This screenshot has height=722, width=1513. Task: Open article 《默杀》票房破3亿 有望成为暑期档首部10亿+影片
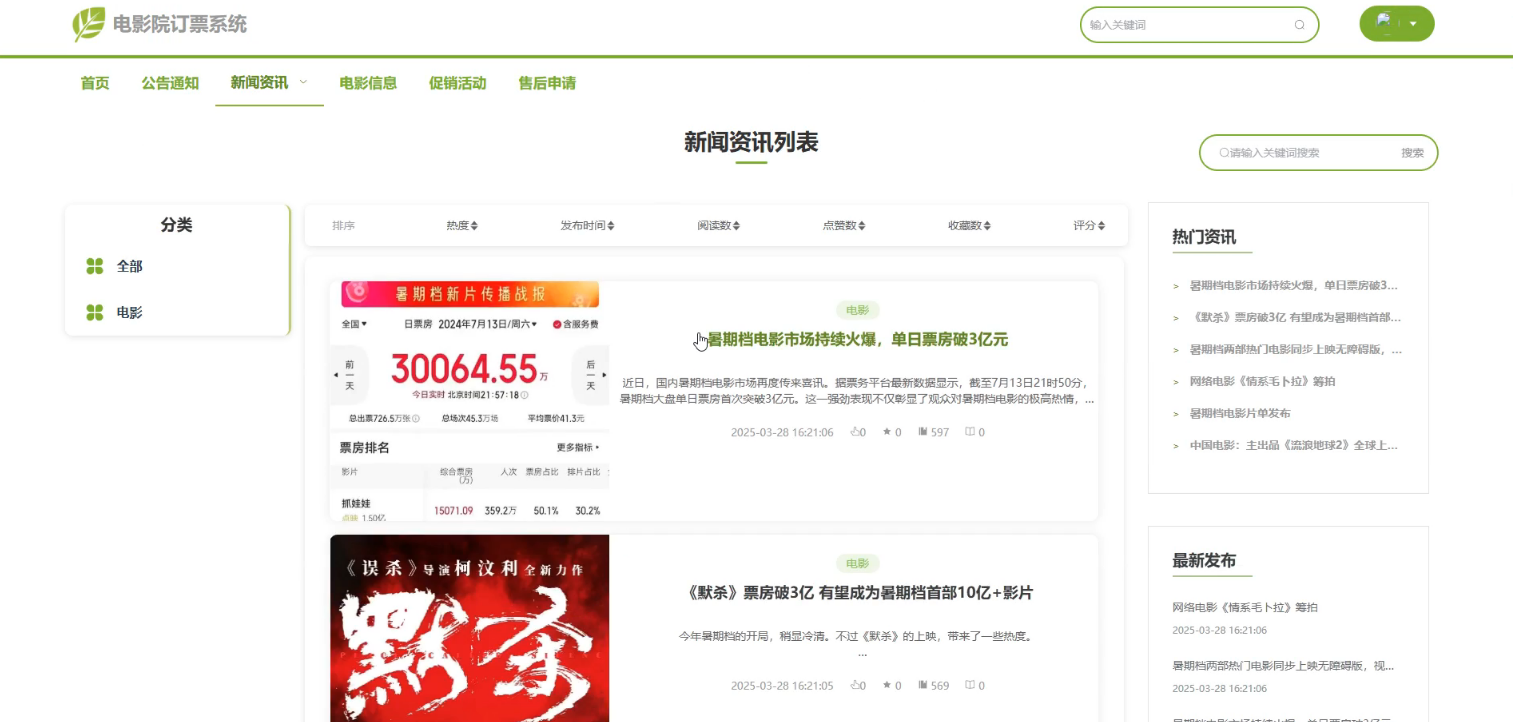857,593
